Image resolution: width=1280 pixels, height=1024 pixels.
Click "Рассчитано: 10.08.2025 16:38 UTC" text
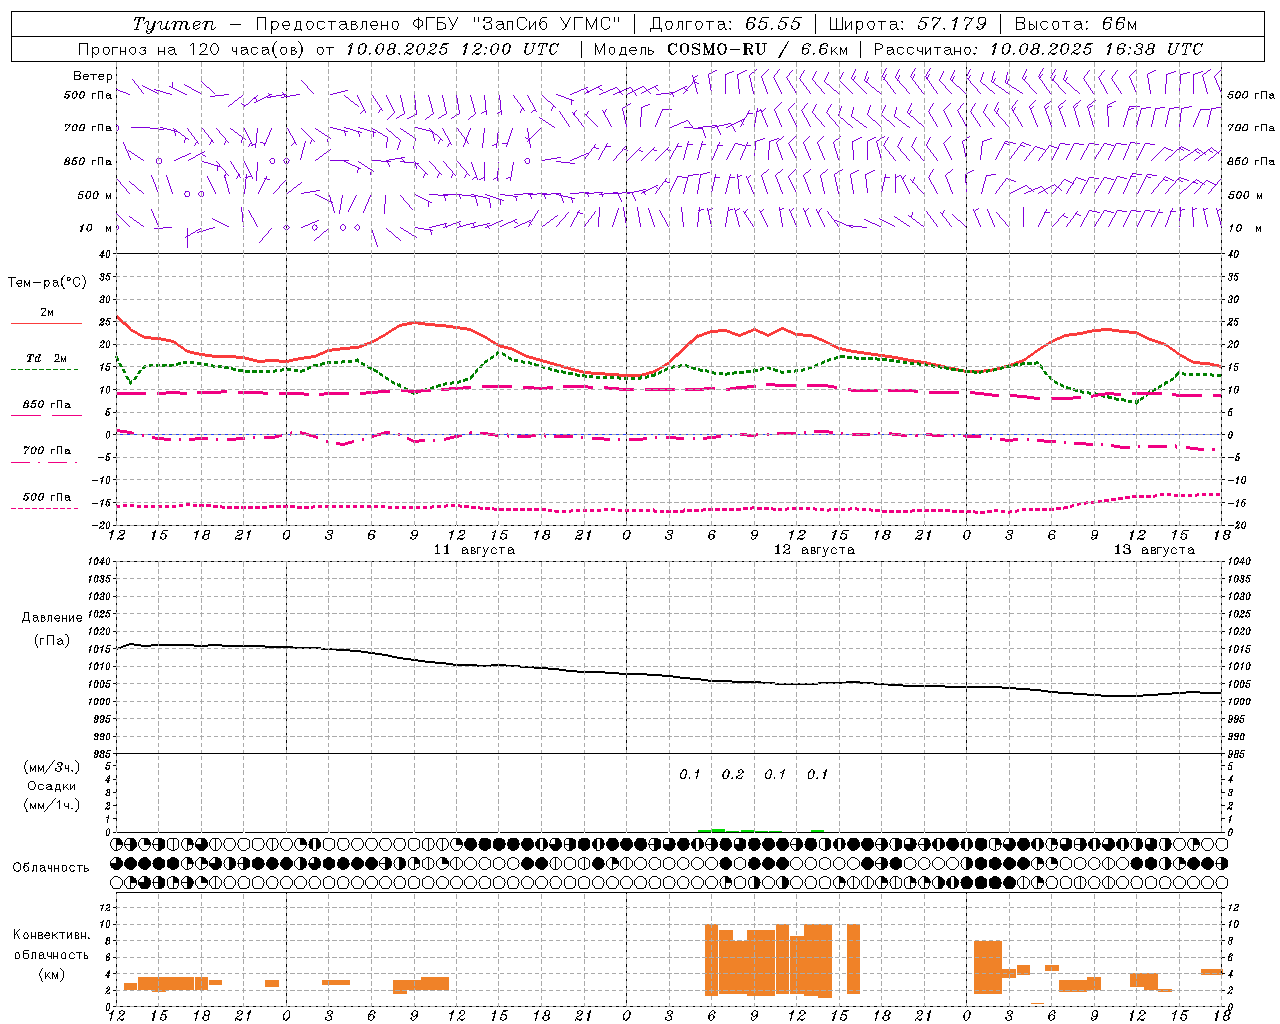1038,49
